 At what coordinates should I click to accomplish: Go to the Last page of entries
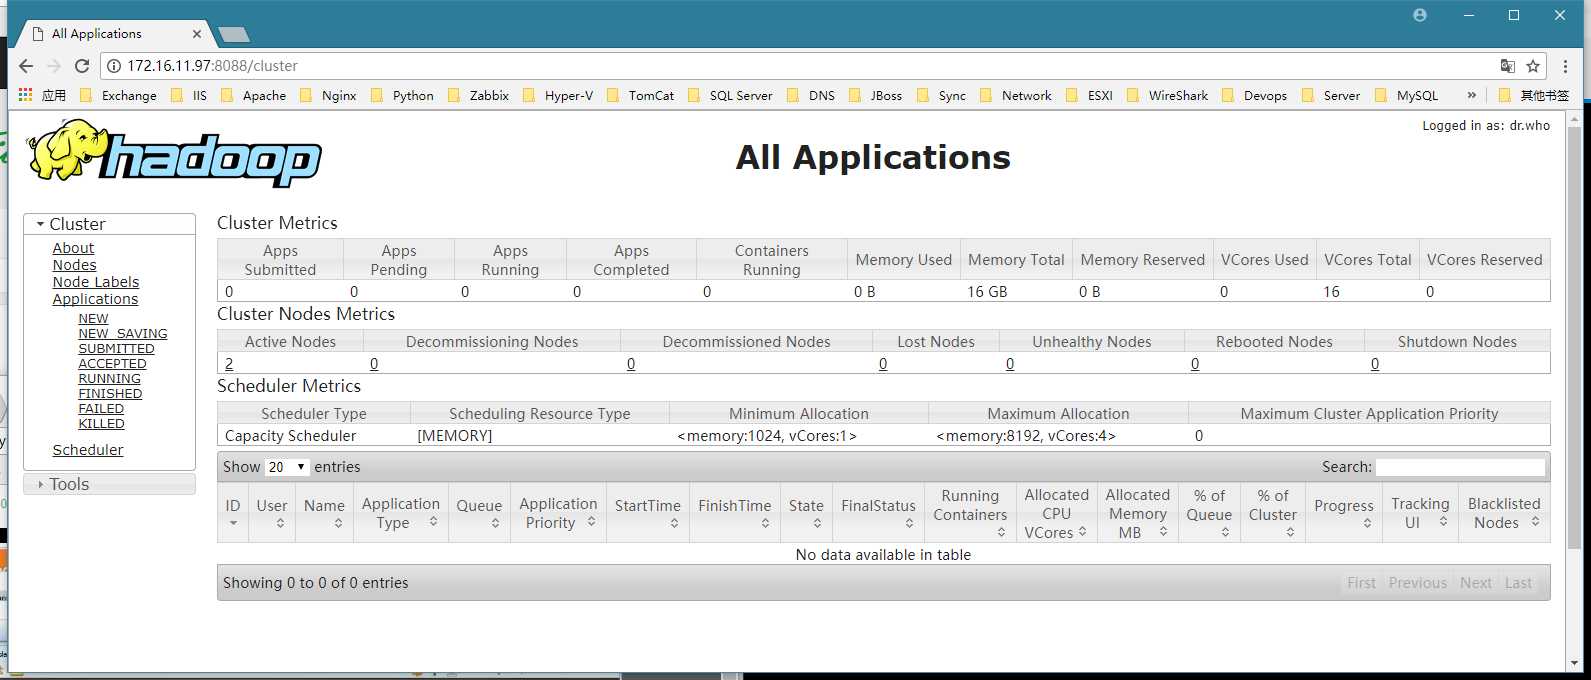tap(1518, 583)
